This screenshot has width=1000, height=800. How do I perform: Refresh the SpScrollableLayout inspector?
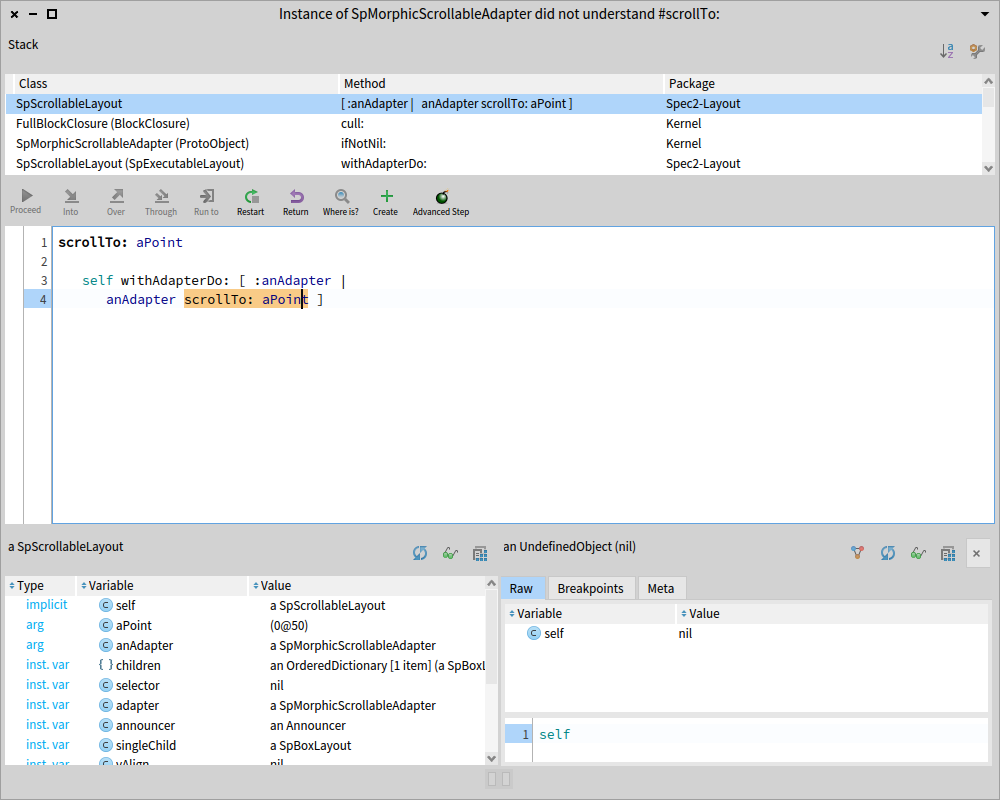[x=420, y=553]
